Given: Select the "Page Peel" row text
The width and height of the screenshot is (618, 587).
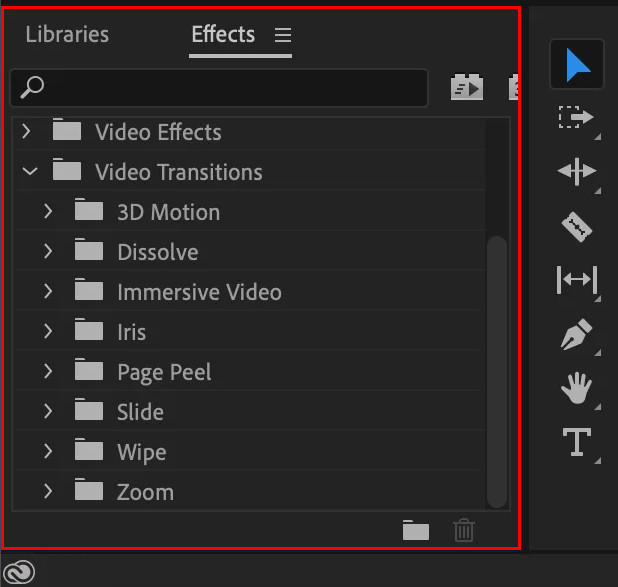Looking at the screenshot, I should click(x=164, y=373).
